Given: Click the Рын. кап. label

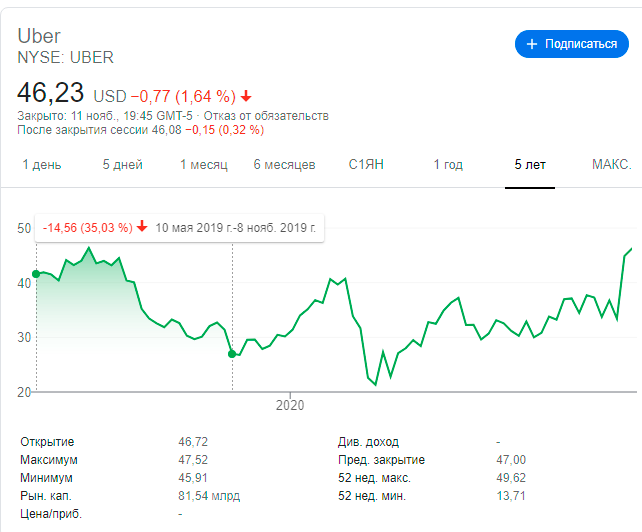Looking at the screenshot, I should click(x=46, y=496).
